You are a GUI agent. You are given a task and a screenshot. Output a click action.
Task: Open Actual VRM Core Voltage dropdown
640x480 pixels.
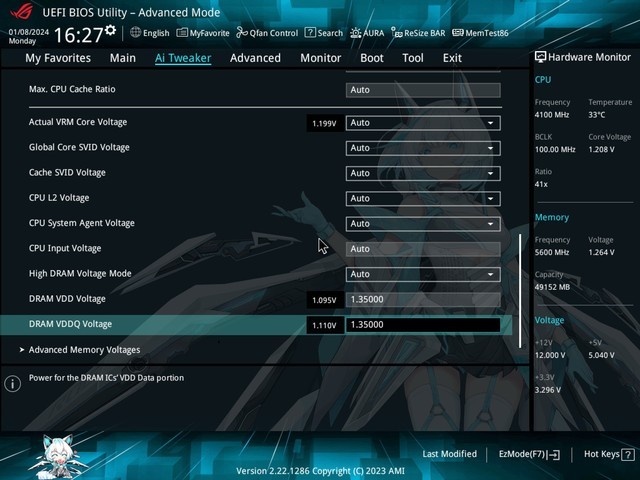tap(423, 123)
